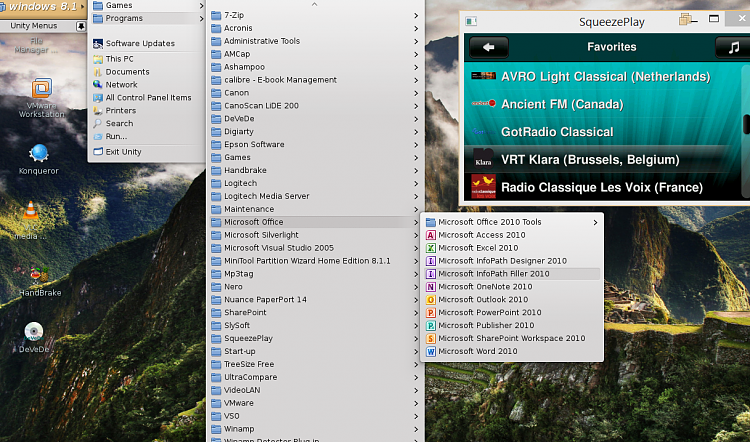750x442 pixels.
Task: Click the DeVeDe desktop icon
Action: 34,338
